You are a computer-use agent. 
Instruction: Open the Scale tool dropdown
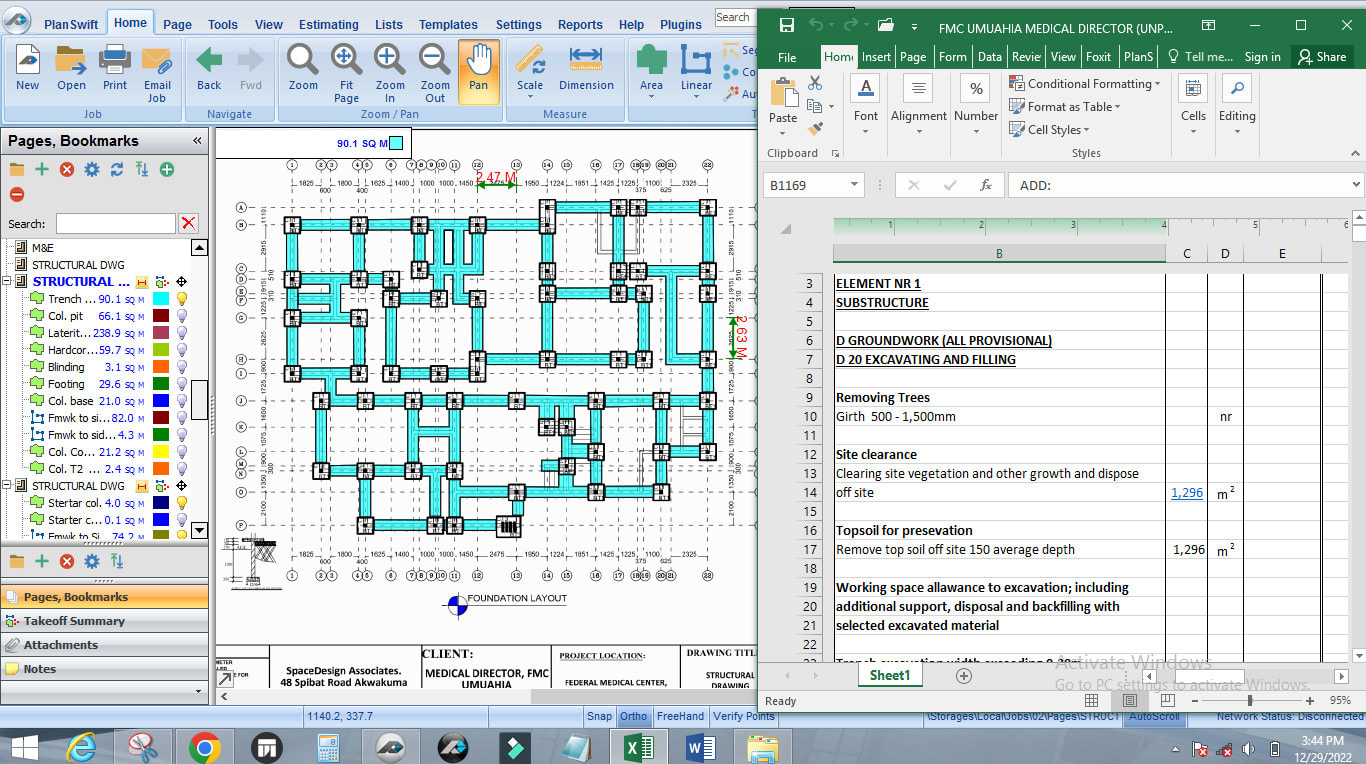(530, 86)
